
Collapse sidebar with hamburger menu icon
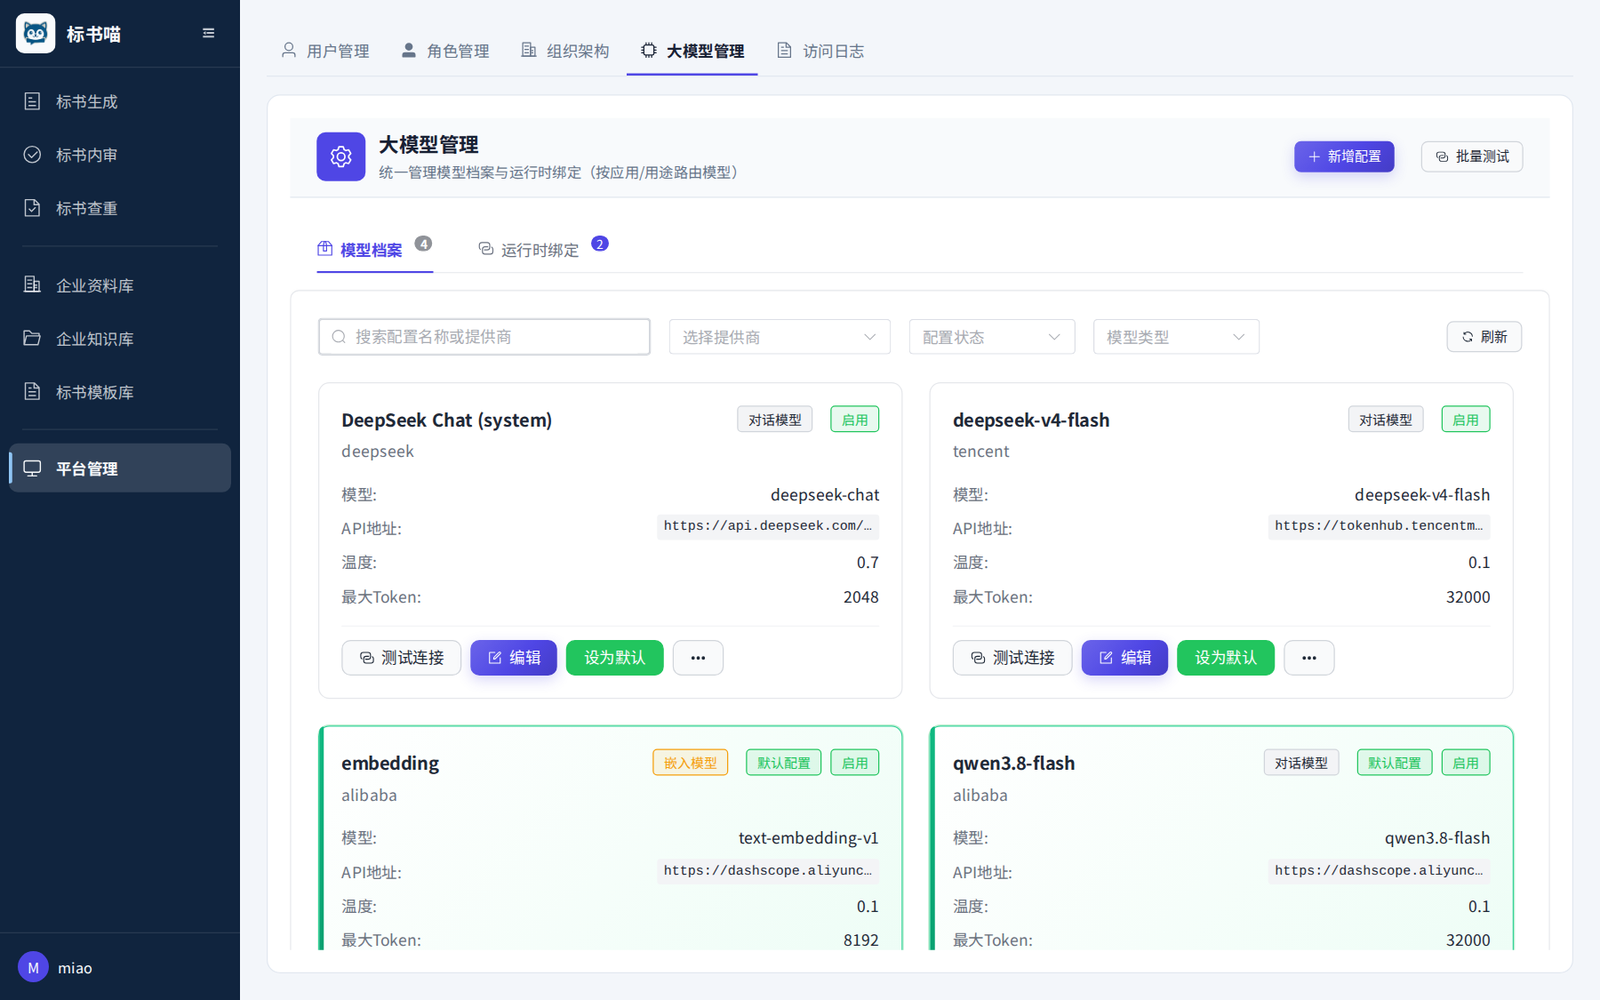point(209,33)
